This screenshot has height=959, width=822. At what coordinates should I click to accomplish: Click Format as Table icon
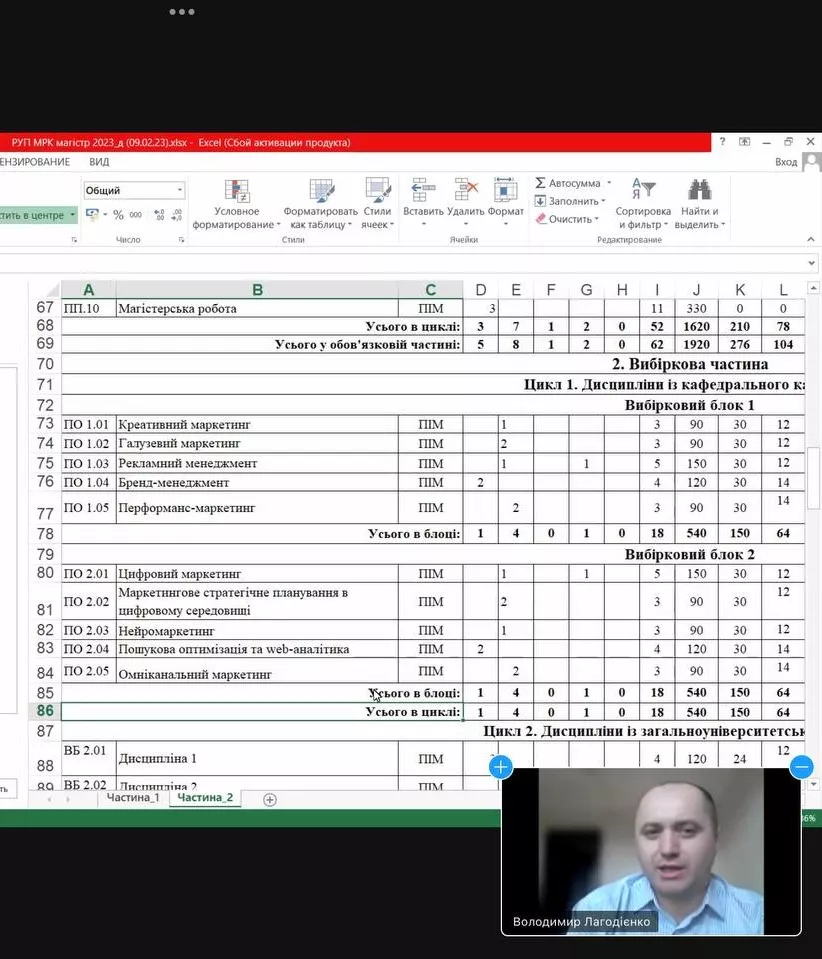click(x=320, y=191)
